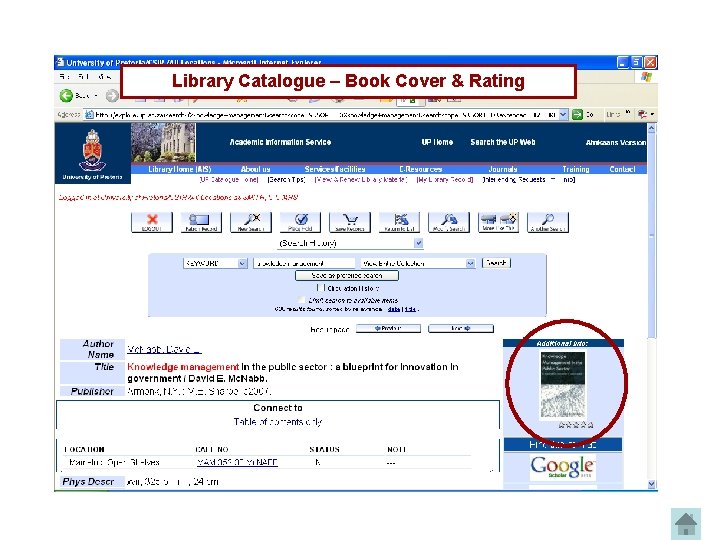Click the search term input field
Viewport: 720px width, 540px height.
(x=304, y=263)
